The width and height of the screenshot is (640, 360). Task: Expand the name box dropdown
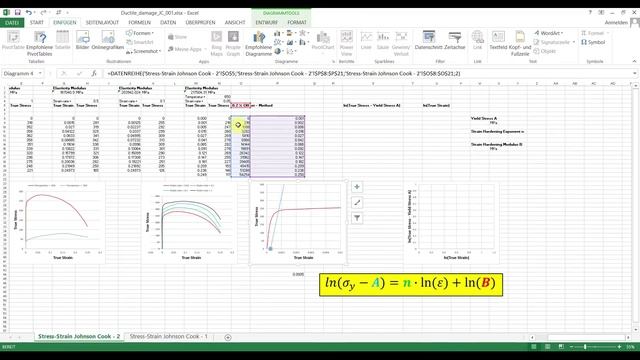point(40,73)
